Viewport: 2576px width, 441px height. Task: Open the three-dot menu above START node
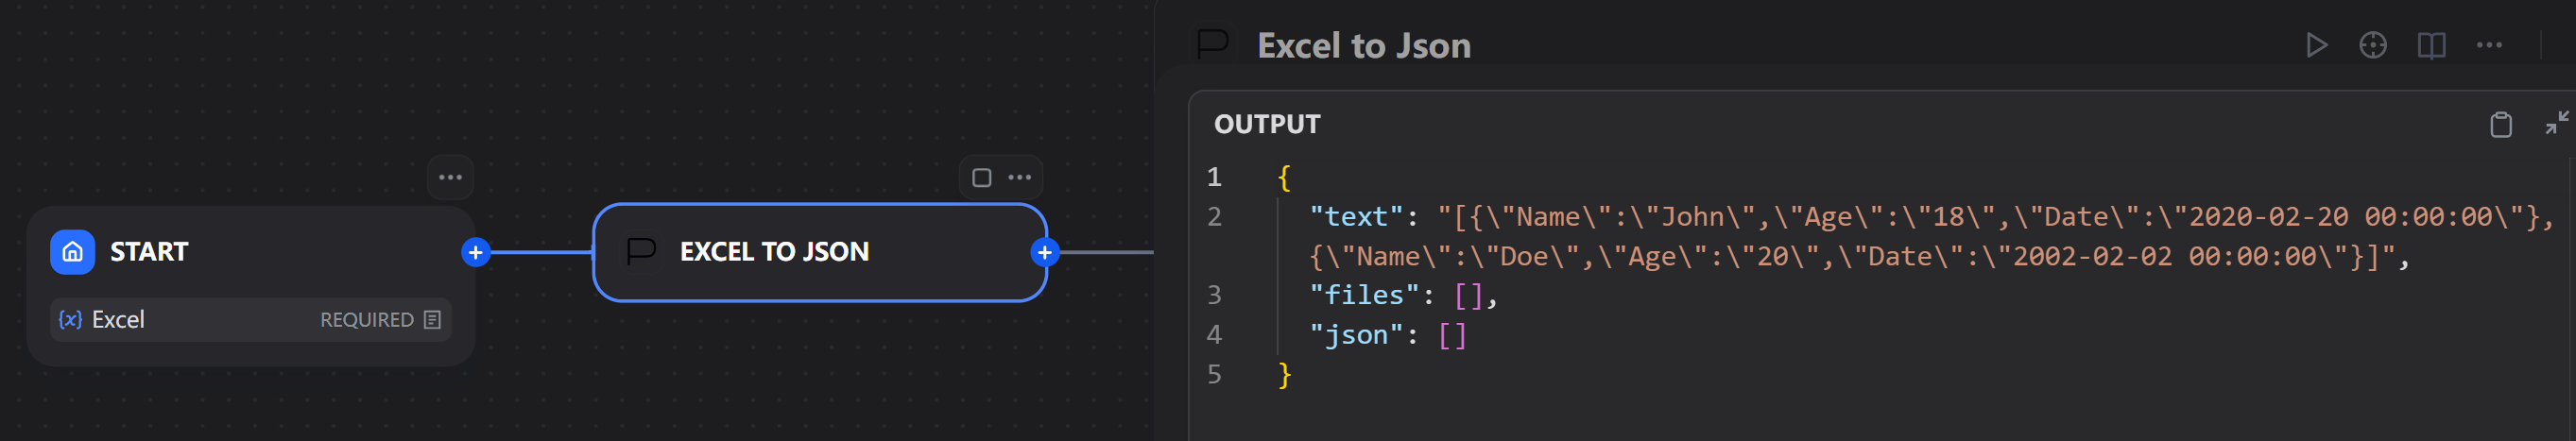point(450,178)
